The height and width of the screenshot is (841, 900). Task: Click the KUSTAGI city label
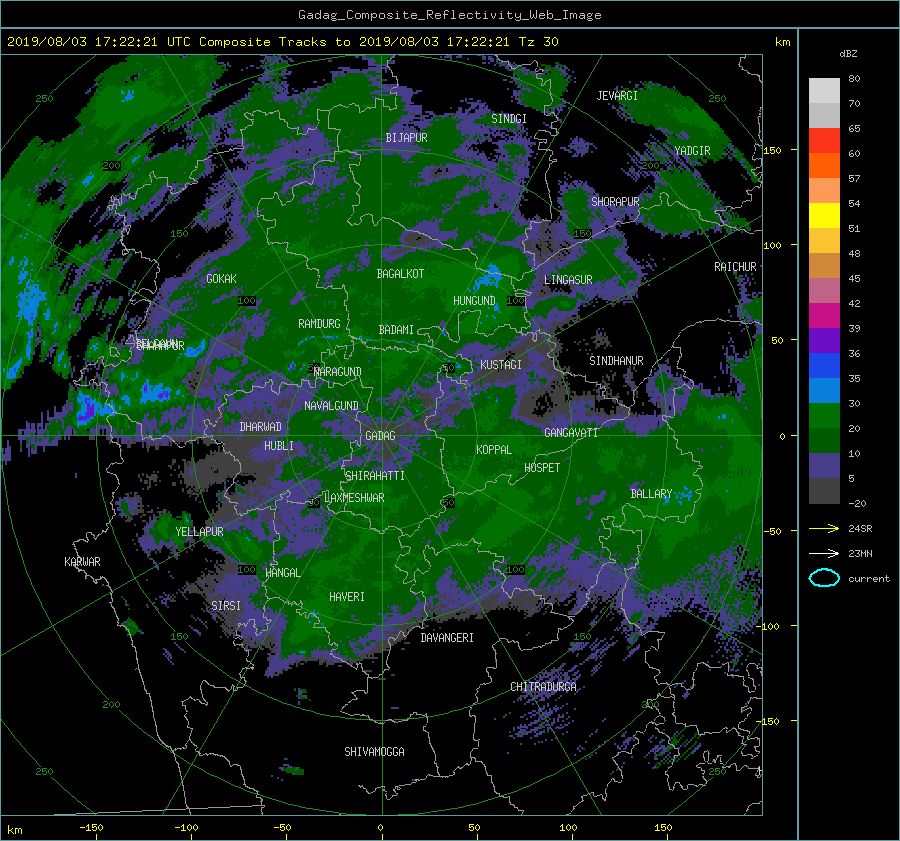501,365
